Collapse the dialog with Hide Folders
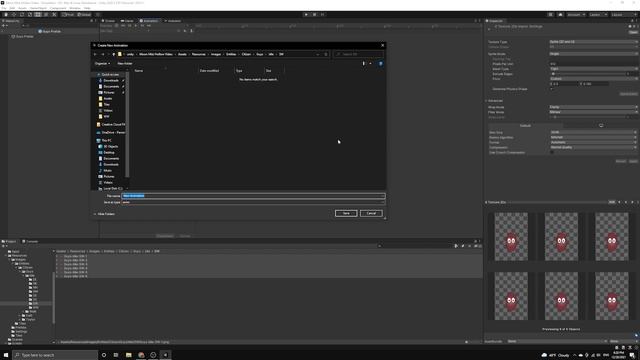The height and width of the screenshot is (360, 640). 104,214
